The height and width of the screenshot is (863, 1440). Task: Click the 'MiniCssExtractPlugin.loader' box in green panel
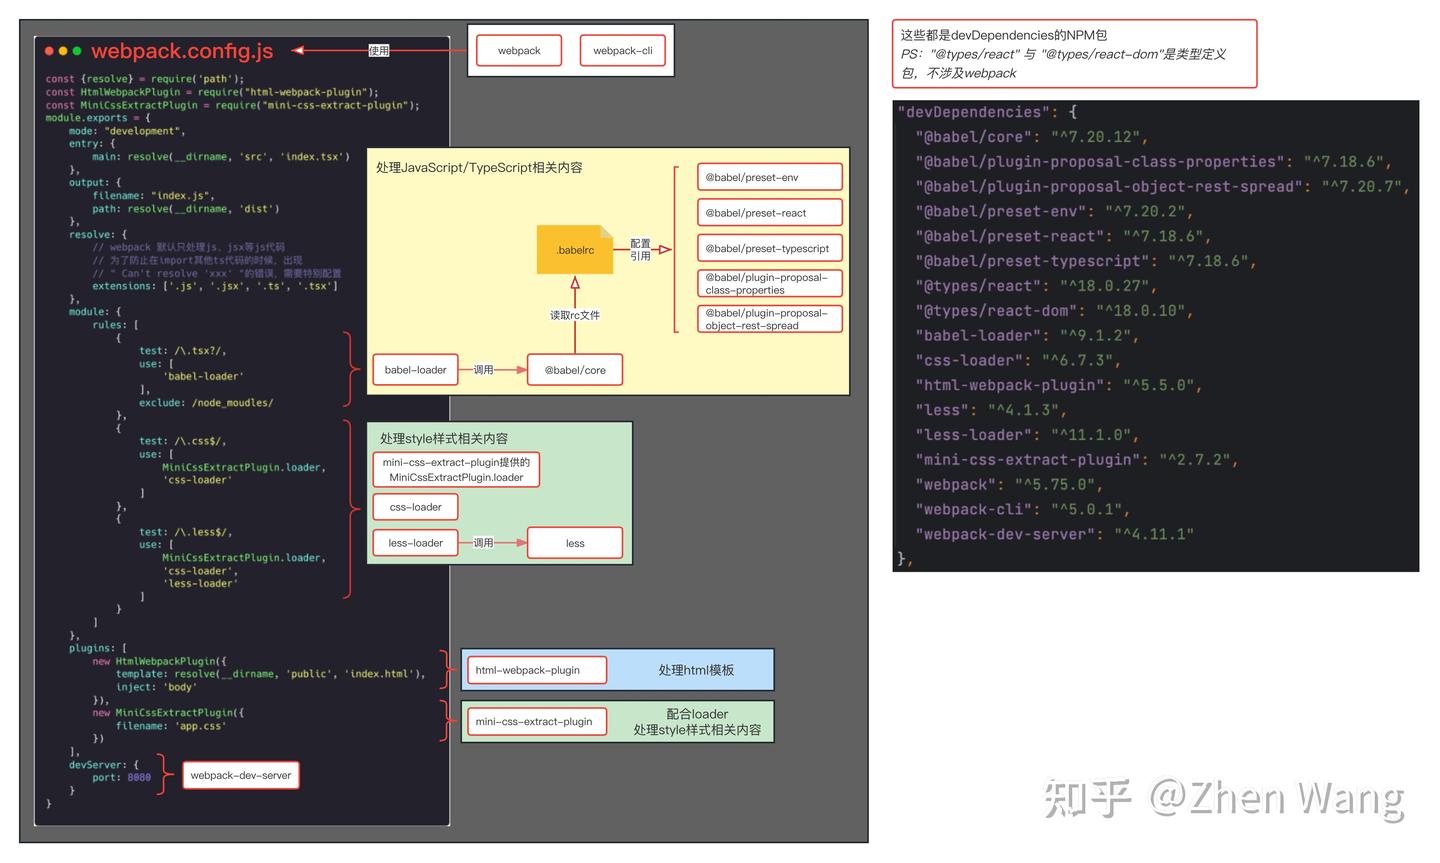(x=456, y=470)
